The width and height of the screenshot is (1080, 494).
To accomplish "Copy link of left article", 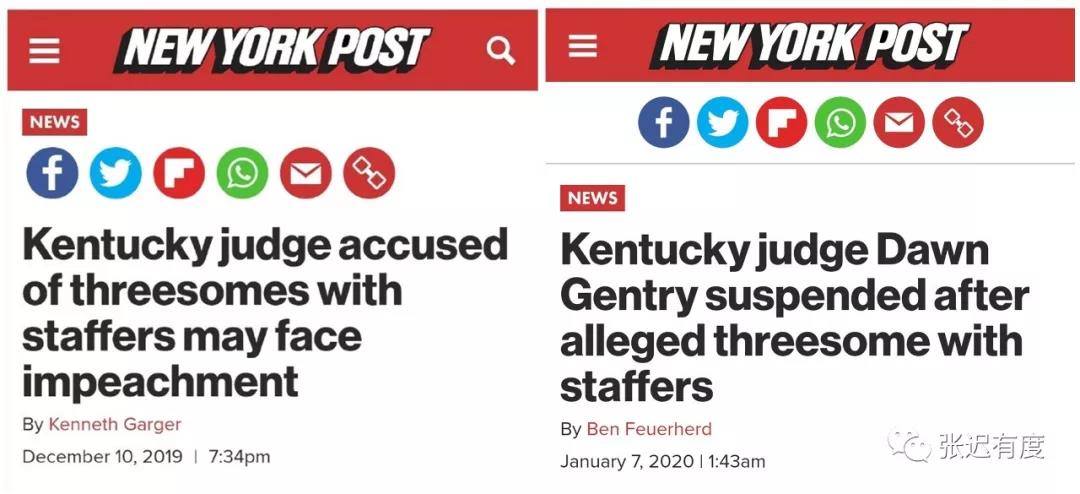I will click(369, 173).
